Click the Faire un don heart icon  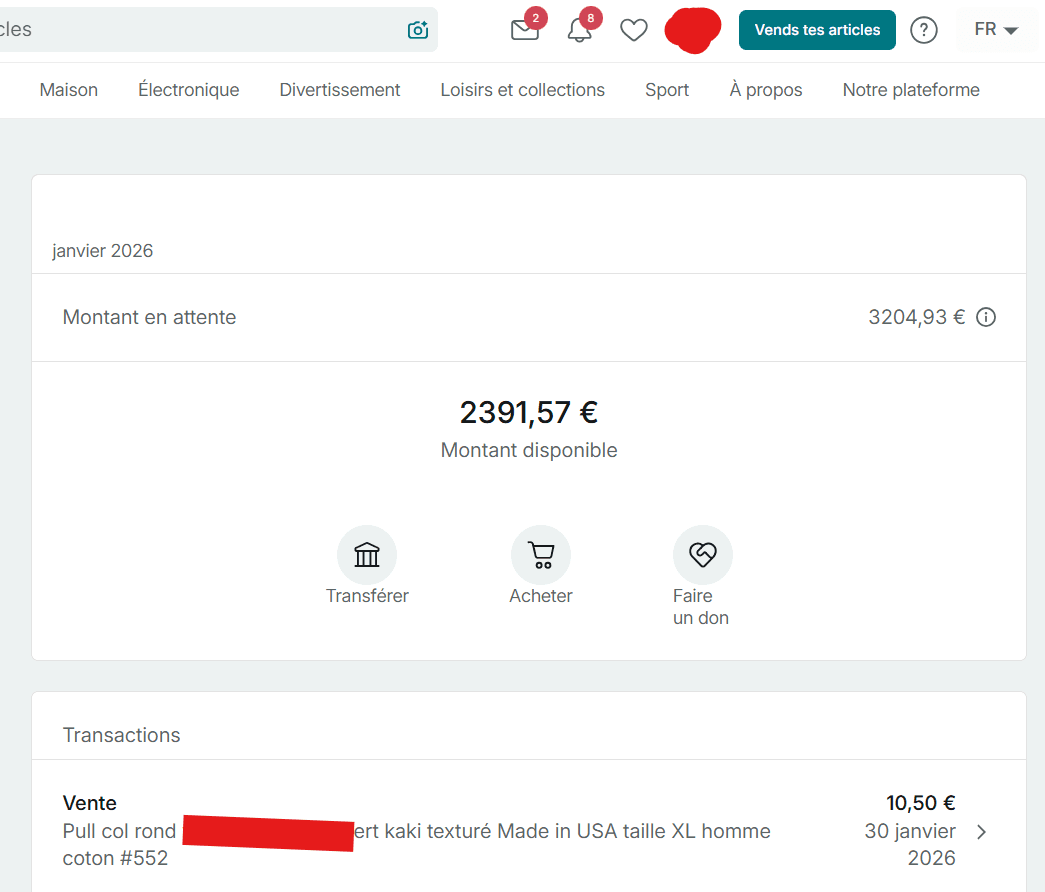[702, 555]
